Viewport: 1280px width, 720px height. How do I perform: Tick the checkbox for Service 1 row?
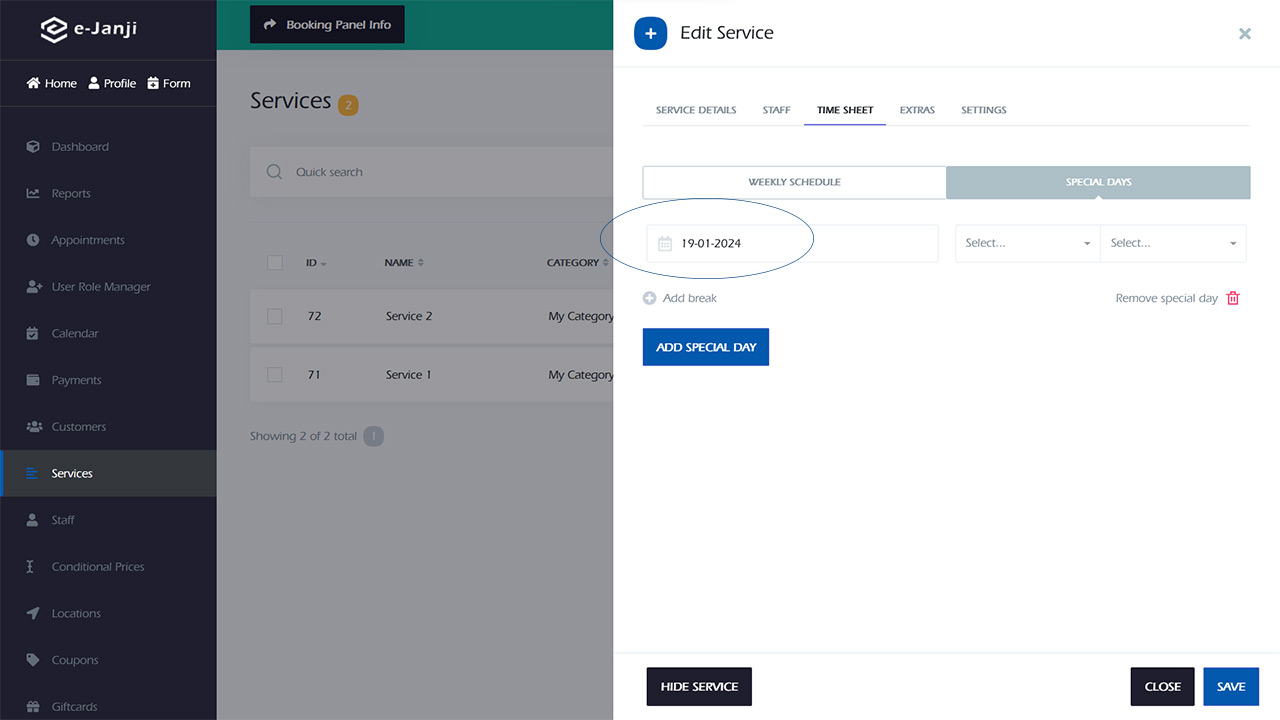click(275, 374)
